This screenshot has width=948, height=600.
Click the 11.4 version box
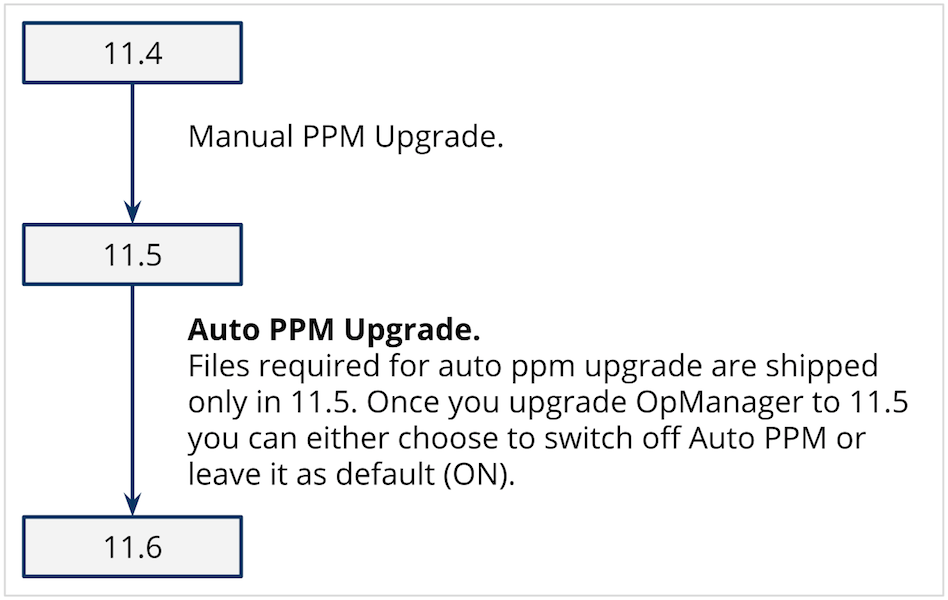point(132,53)
